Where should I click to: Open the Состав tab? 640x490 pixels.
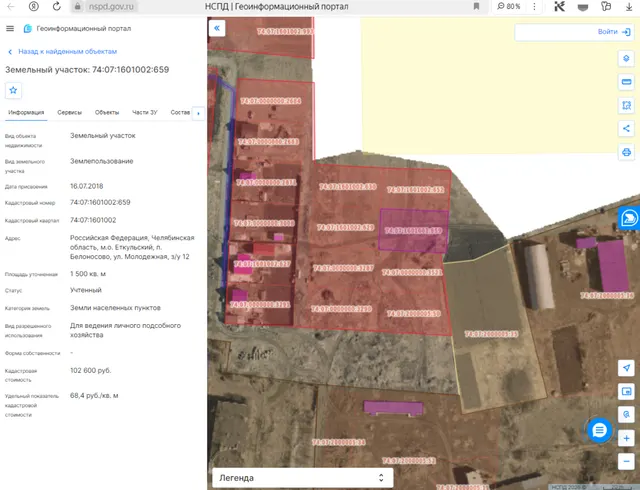(180, 112)
